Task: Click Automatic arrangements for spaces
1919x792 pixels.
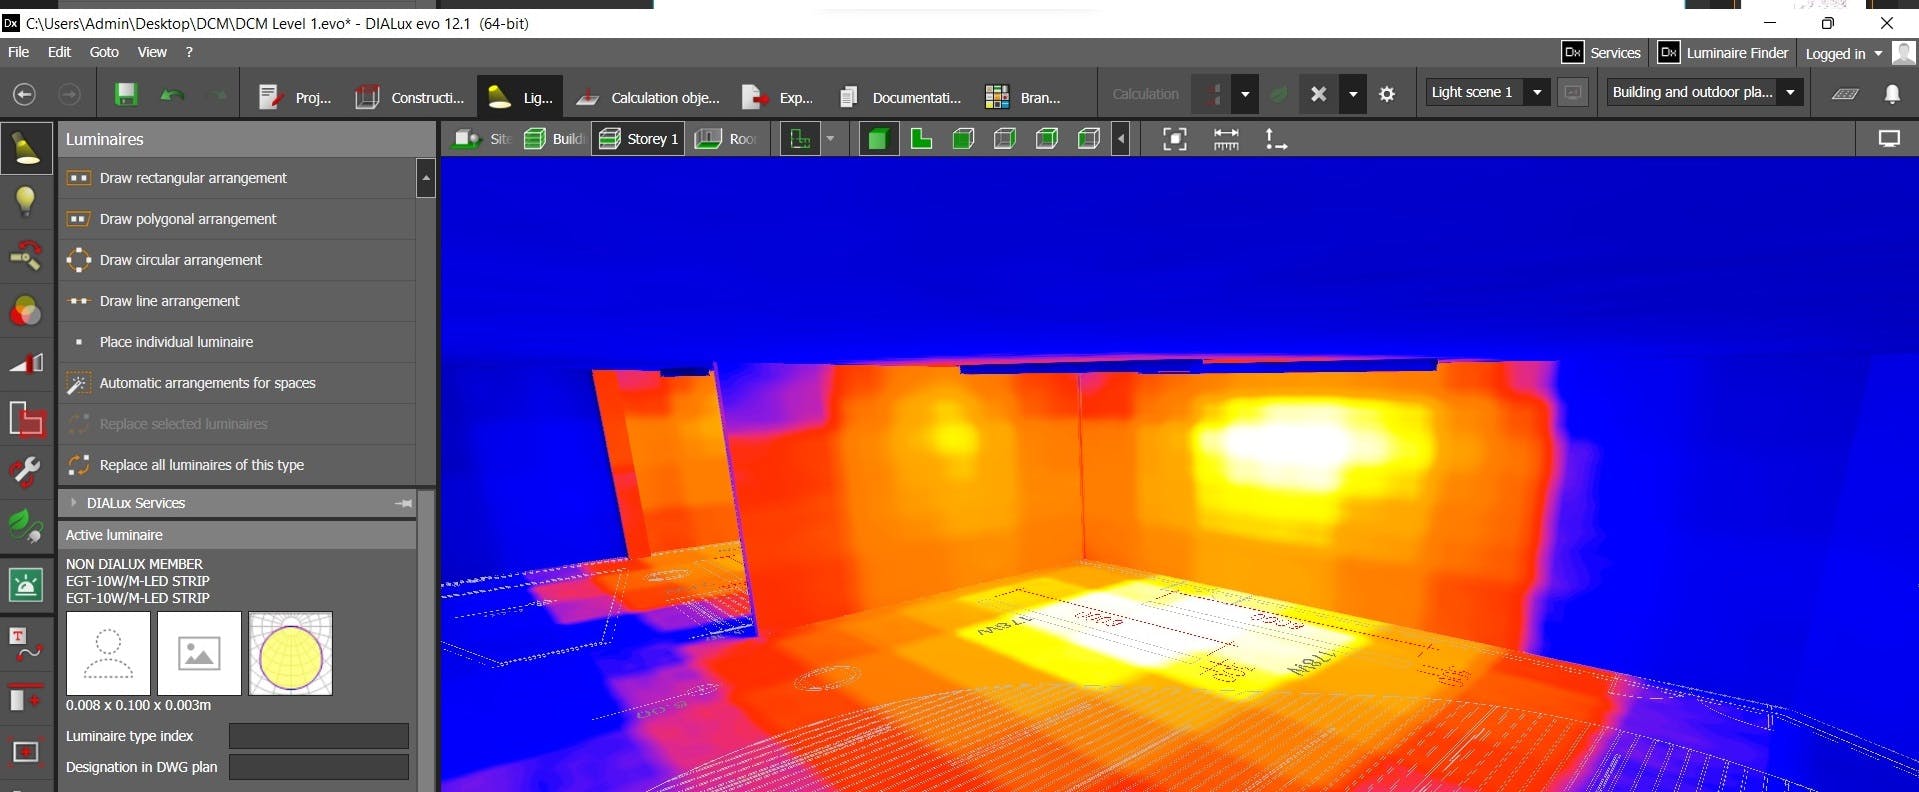Action: pos(237,383)
